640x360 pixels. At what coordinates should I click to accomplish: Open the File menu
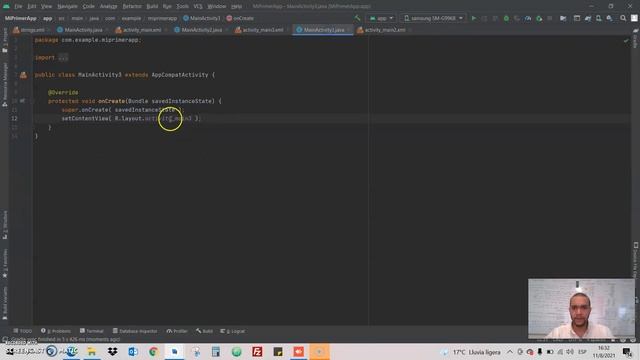point(18,6)
